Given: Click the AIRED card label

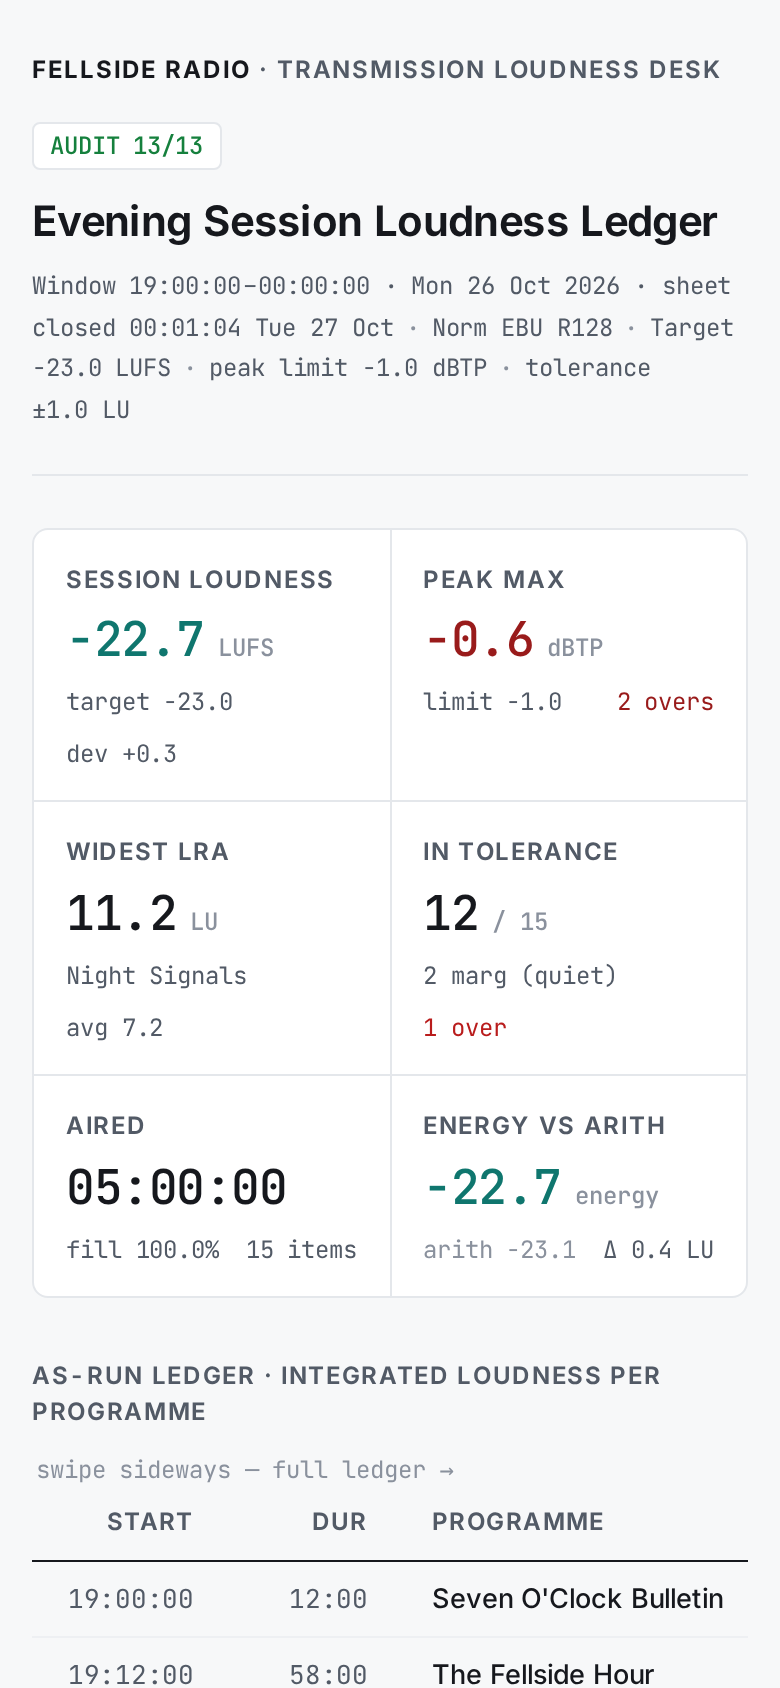Looking at the screenshot, I should coord(106,1126).
